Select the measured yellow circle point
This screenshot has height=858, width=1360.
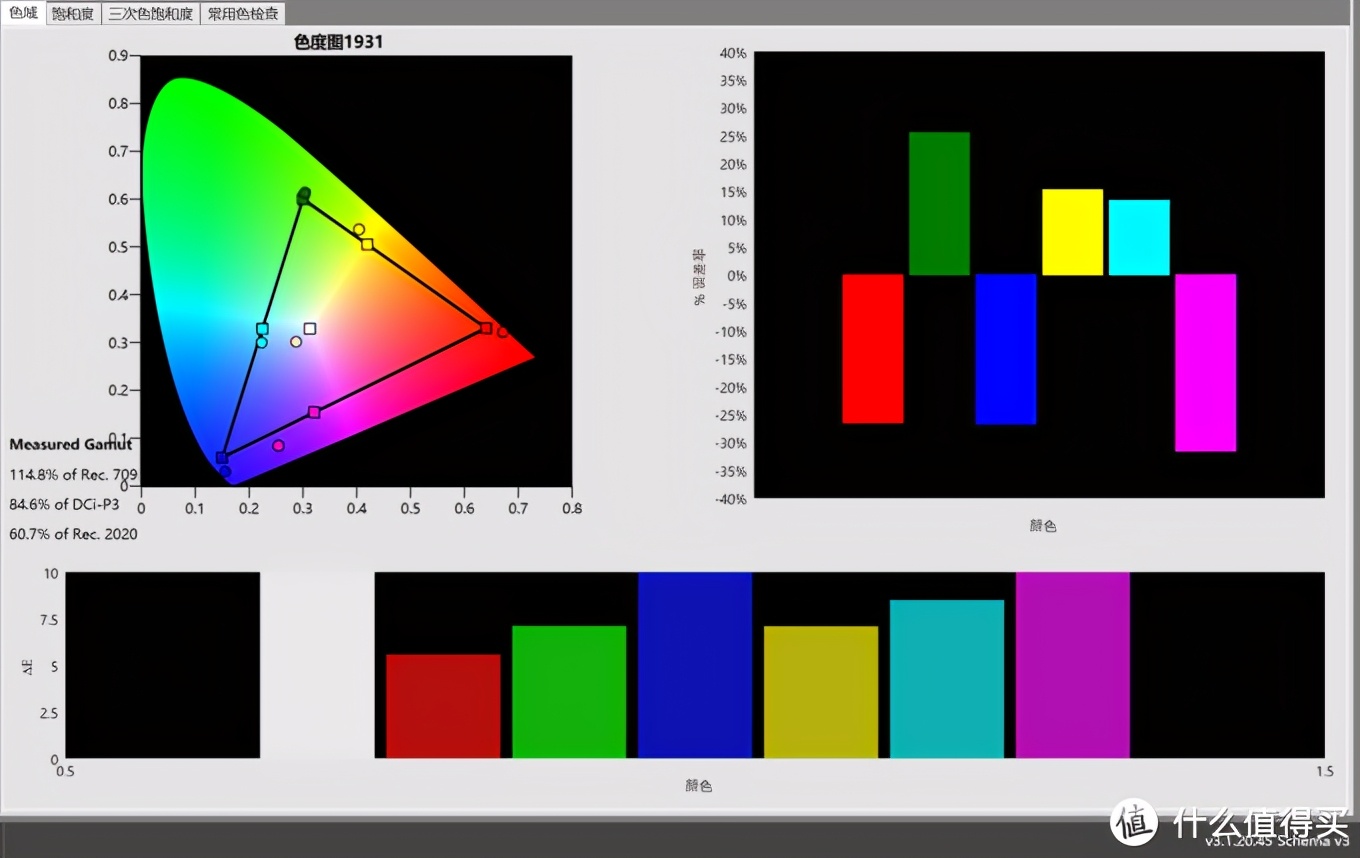(359, 229)
